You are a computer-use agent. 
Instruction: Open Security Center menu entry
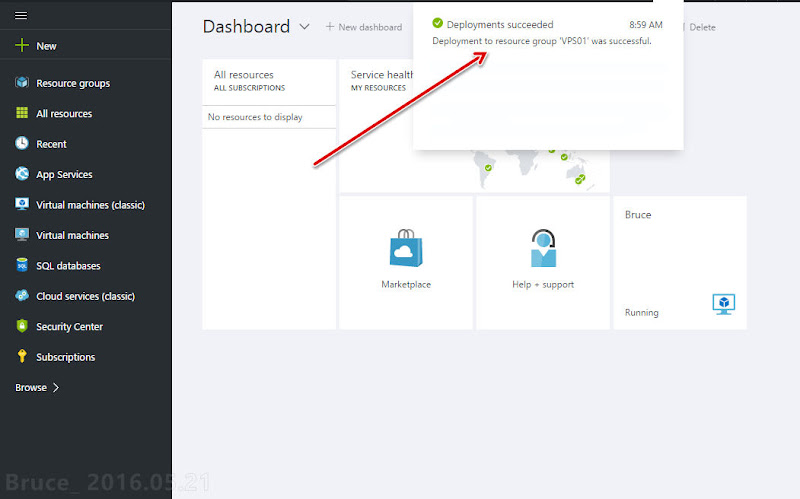[x=69, y=327]
